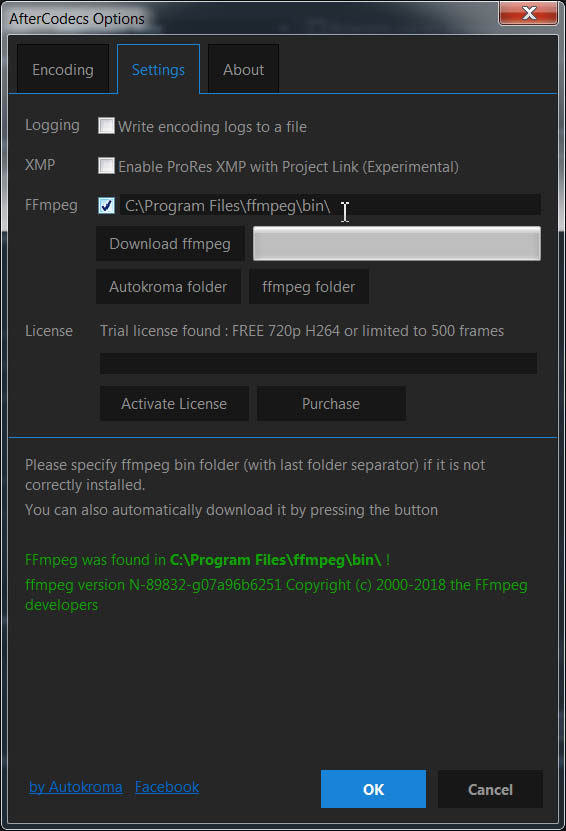Close the AfterCodecs Options window
Image resolution: width=566 pixels, height=831 pixels.
pos(528,13)
